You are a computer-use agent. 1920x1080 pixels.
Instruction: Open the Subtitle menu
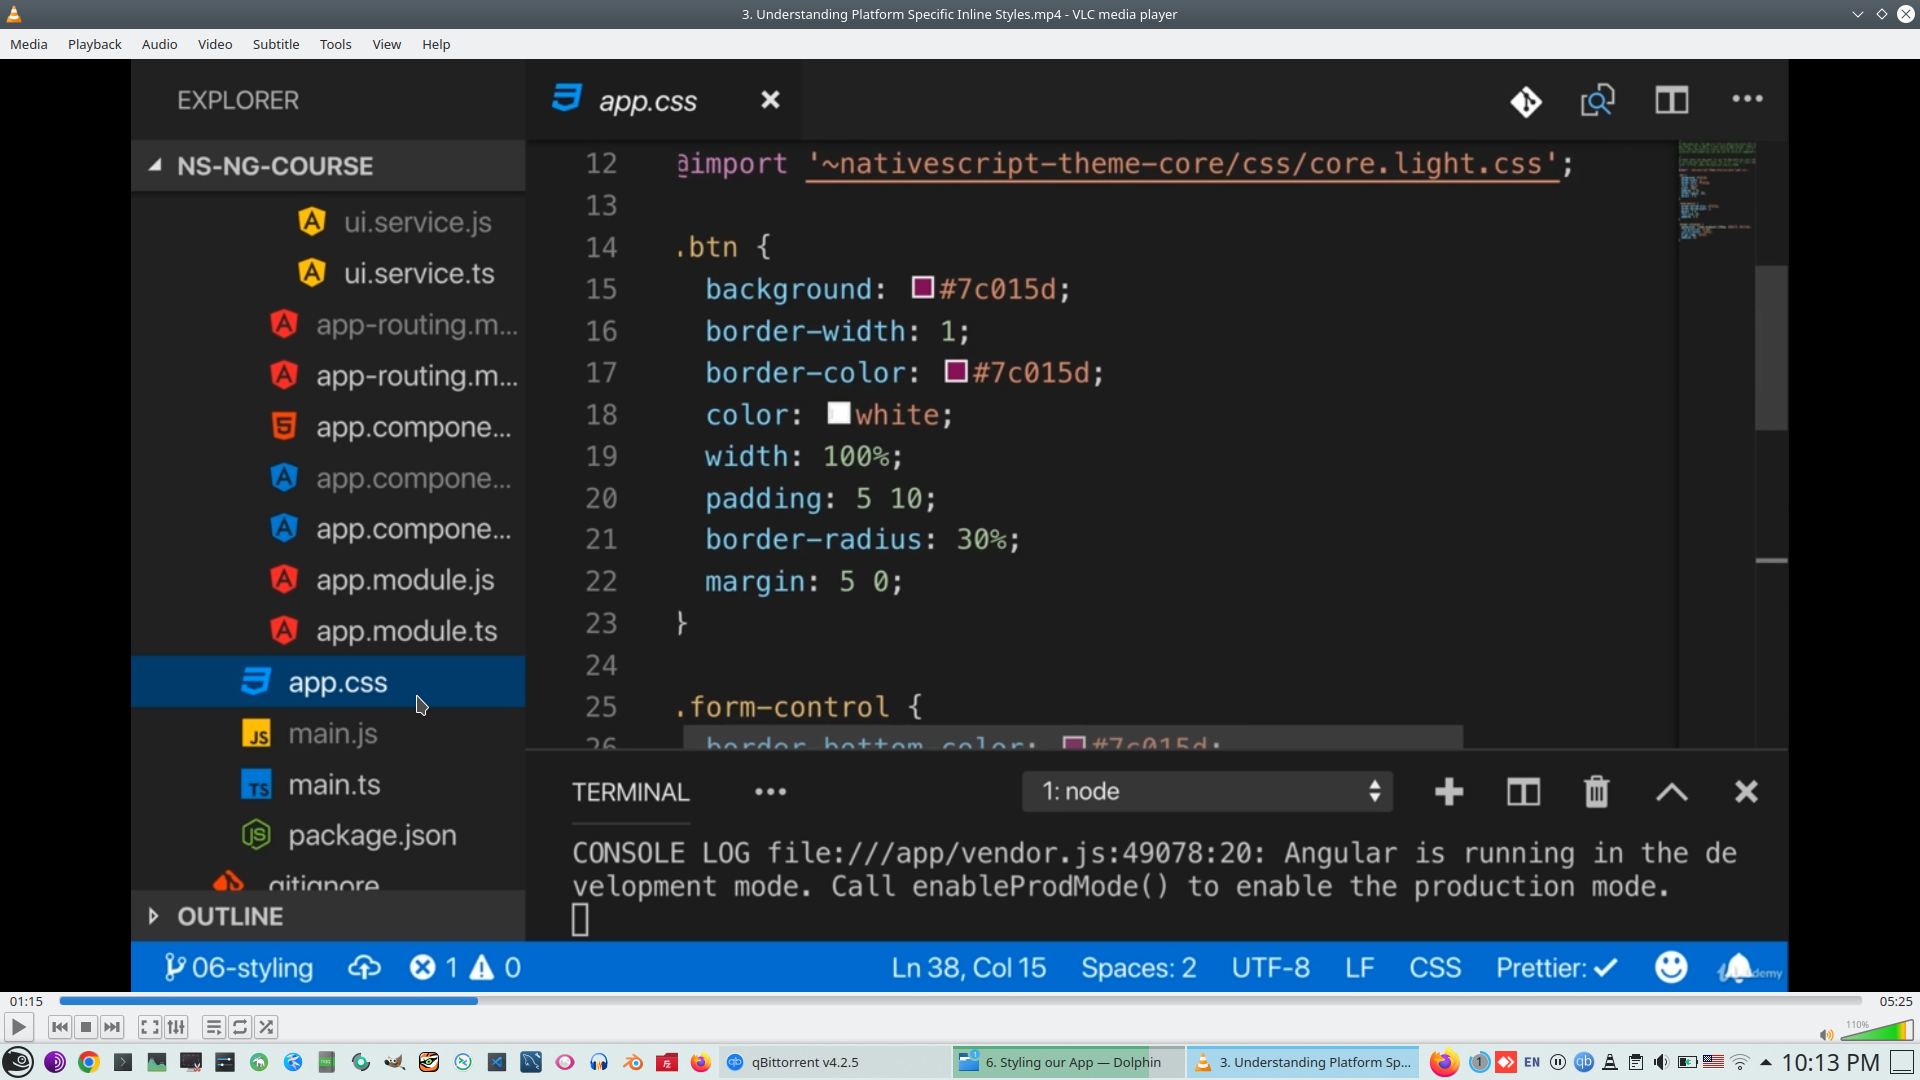pos(275,44)
